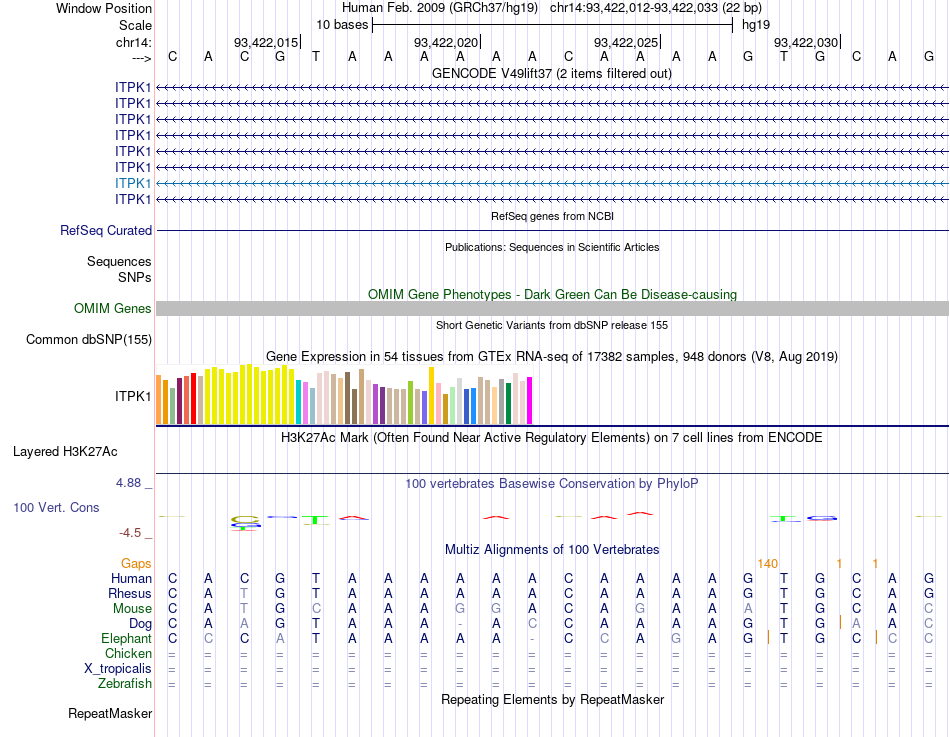The image size is (950, 737).
Task: Click the chr14: ruler label
Action: [x=134, y=42]
